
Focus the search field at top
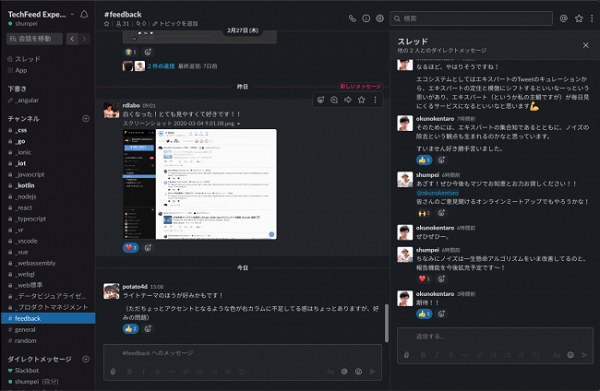pos(471,18)
